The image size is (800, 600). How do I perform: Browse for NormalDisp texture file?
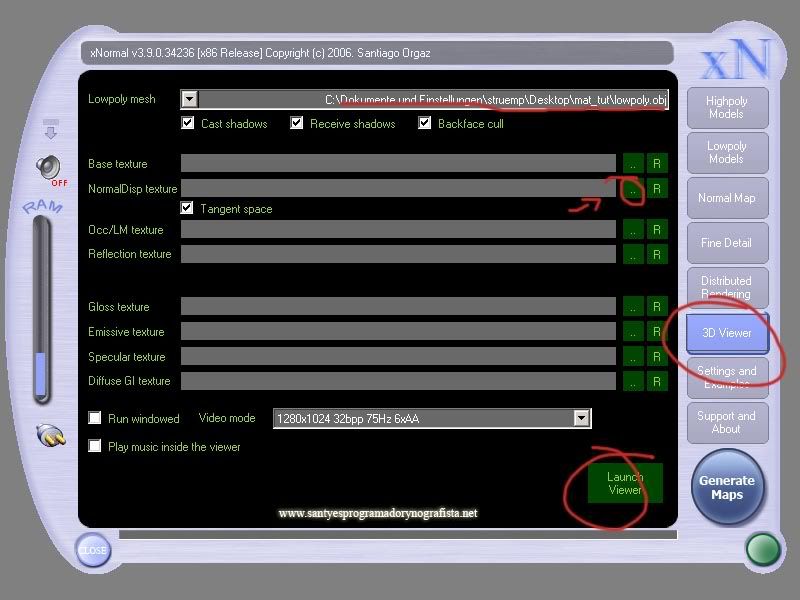[633, 189]
